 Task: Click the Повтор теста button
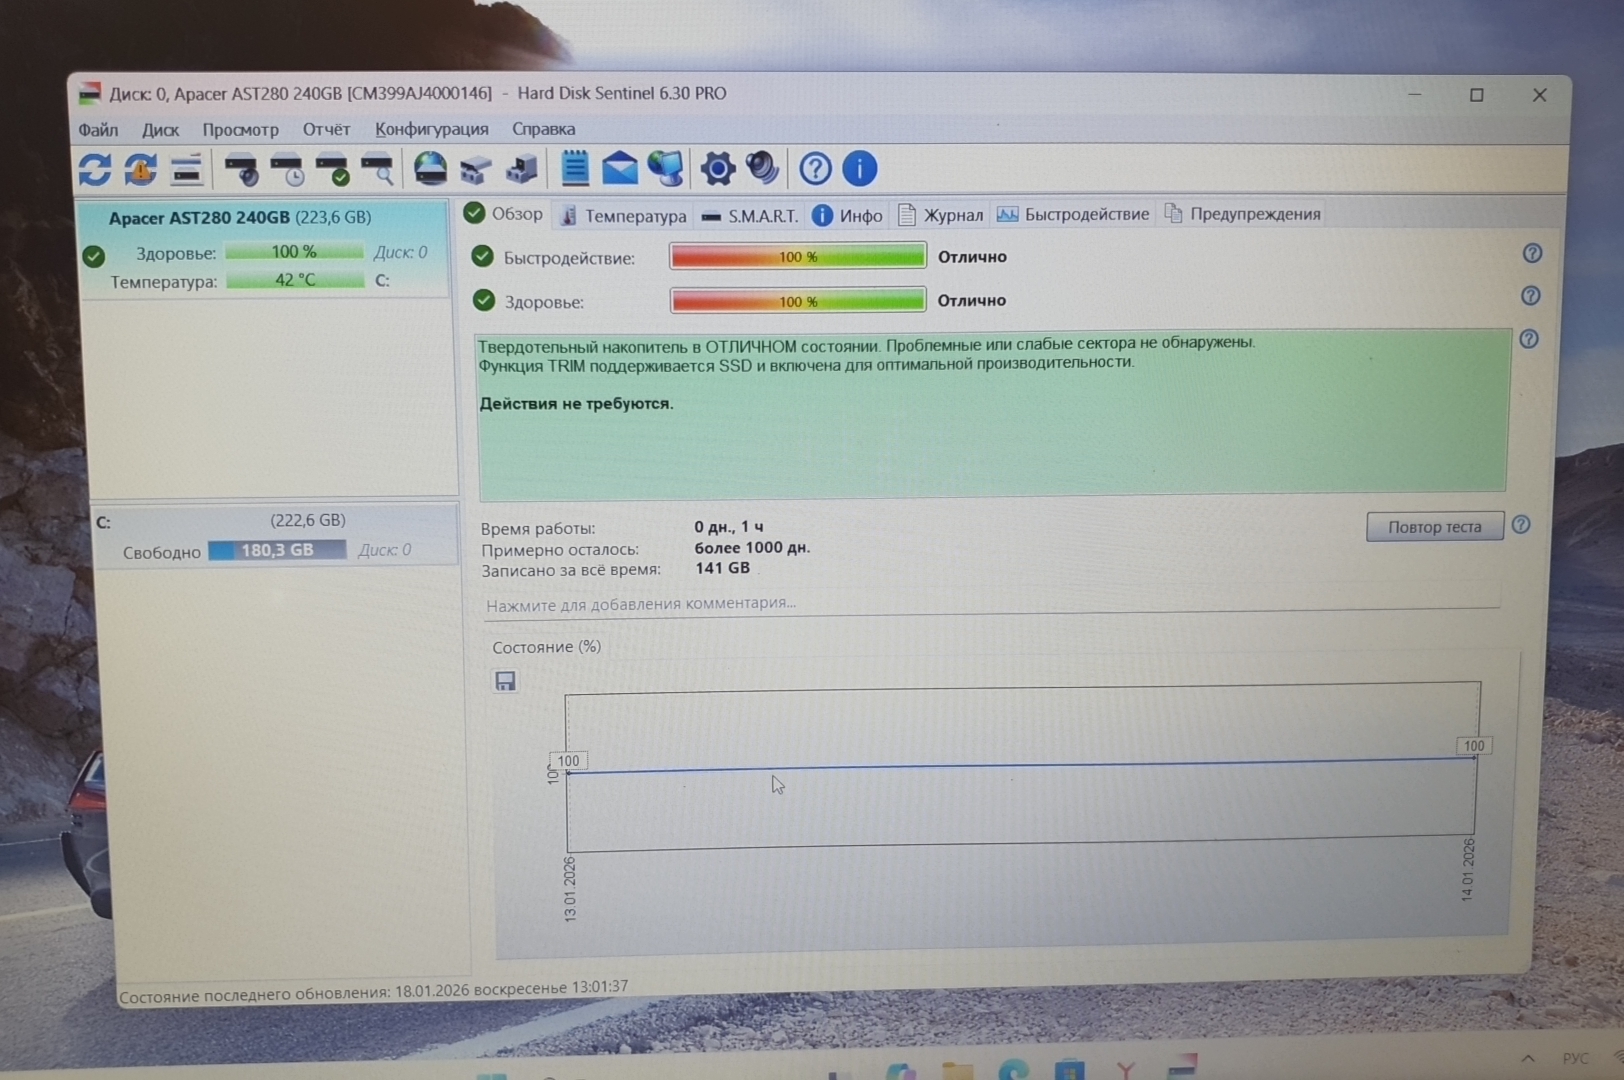pos(1434,527)
